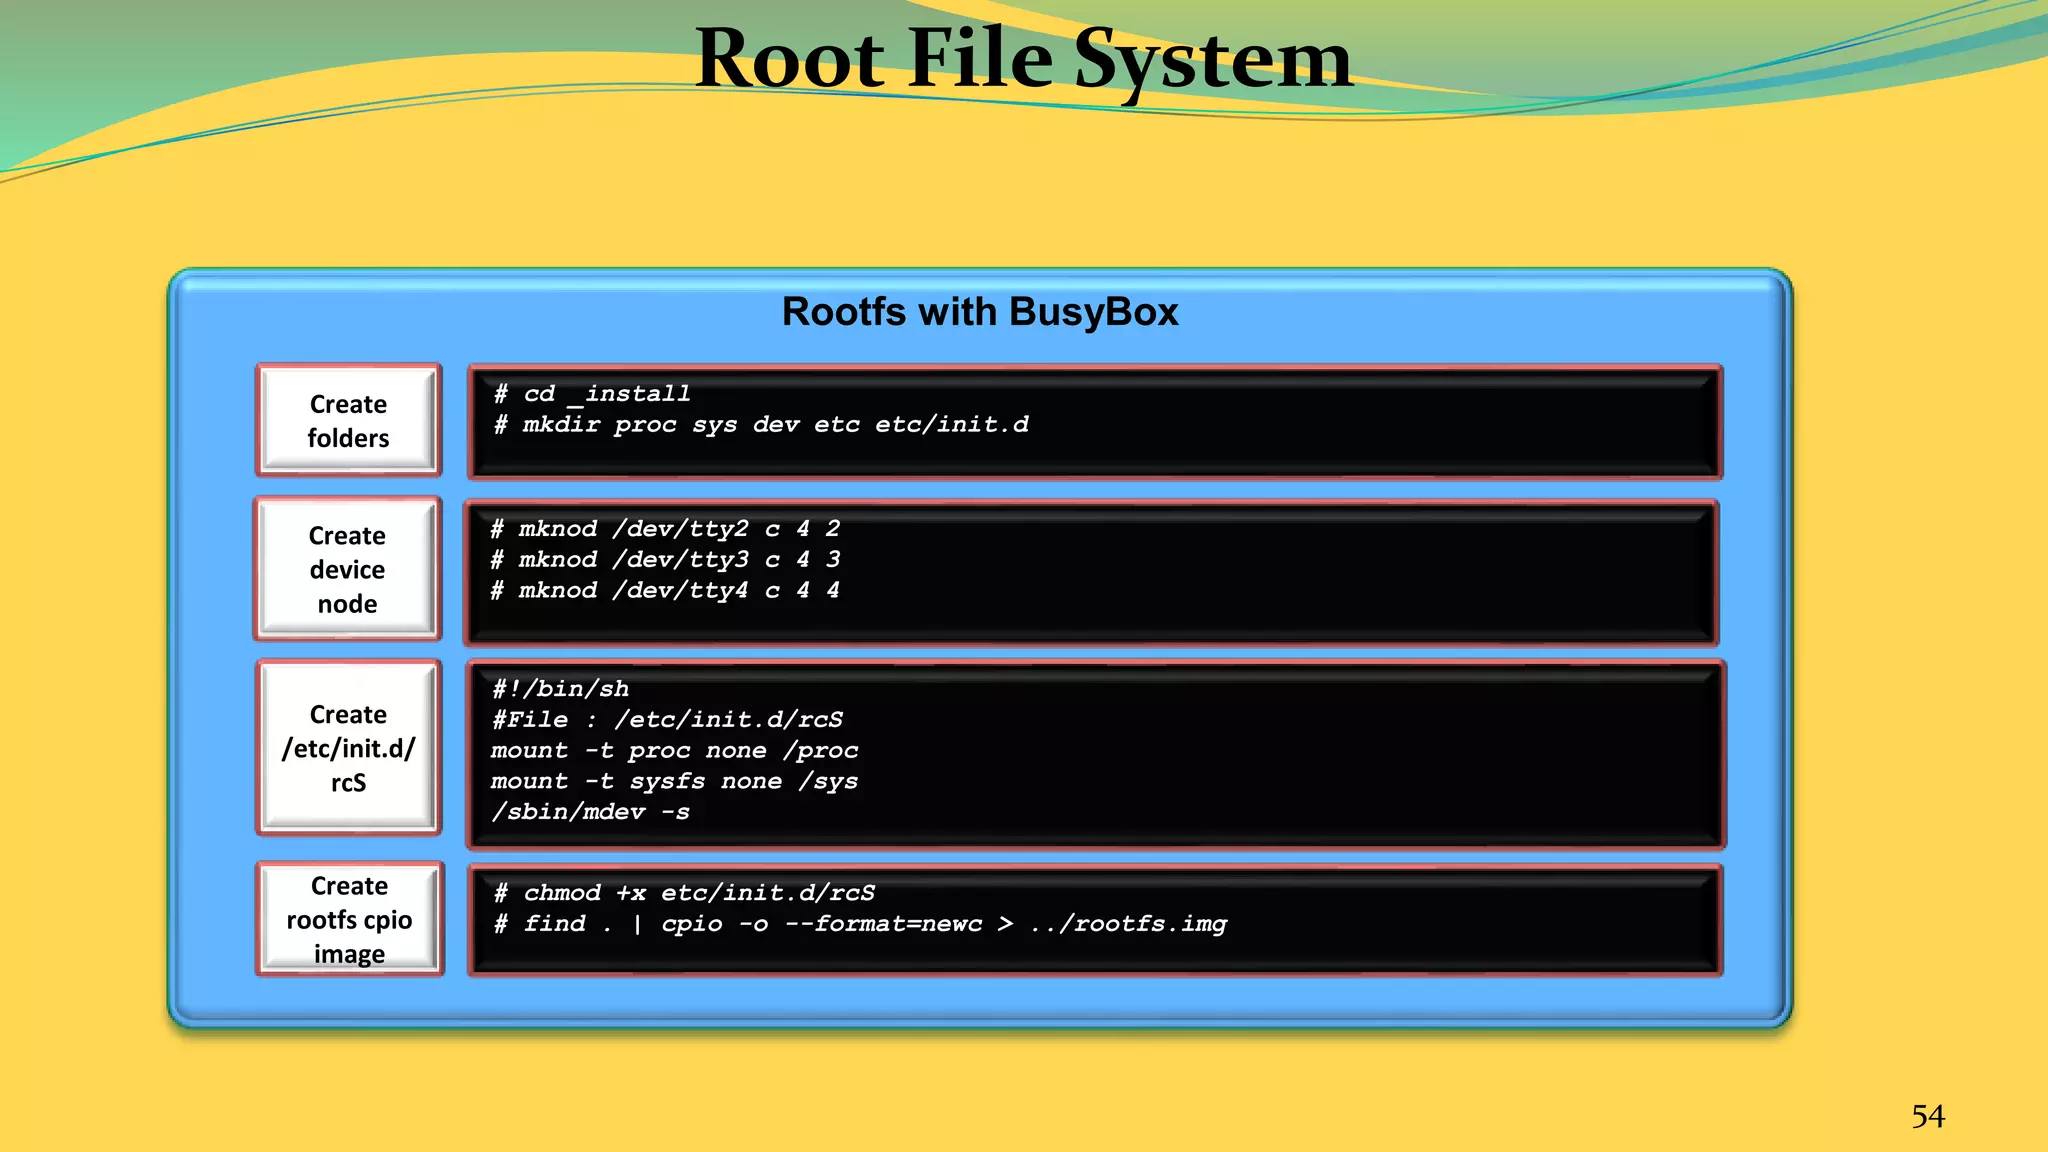The height and width of the screenshot is (1152, 2048).
Task: Click the 'mkdir proc sys dev etc' command line
Action: coord(761,425)
